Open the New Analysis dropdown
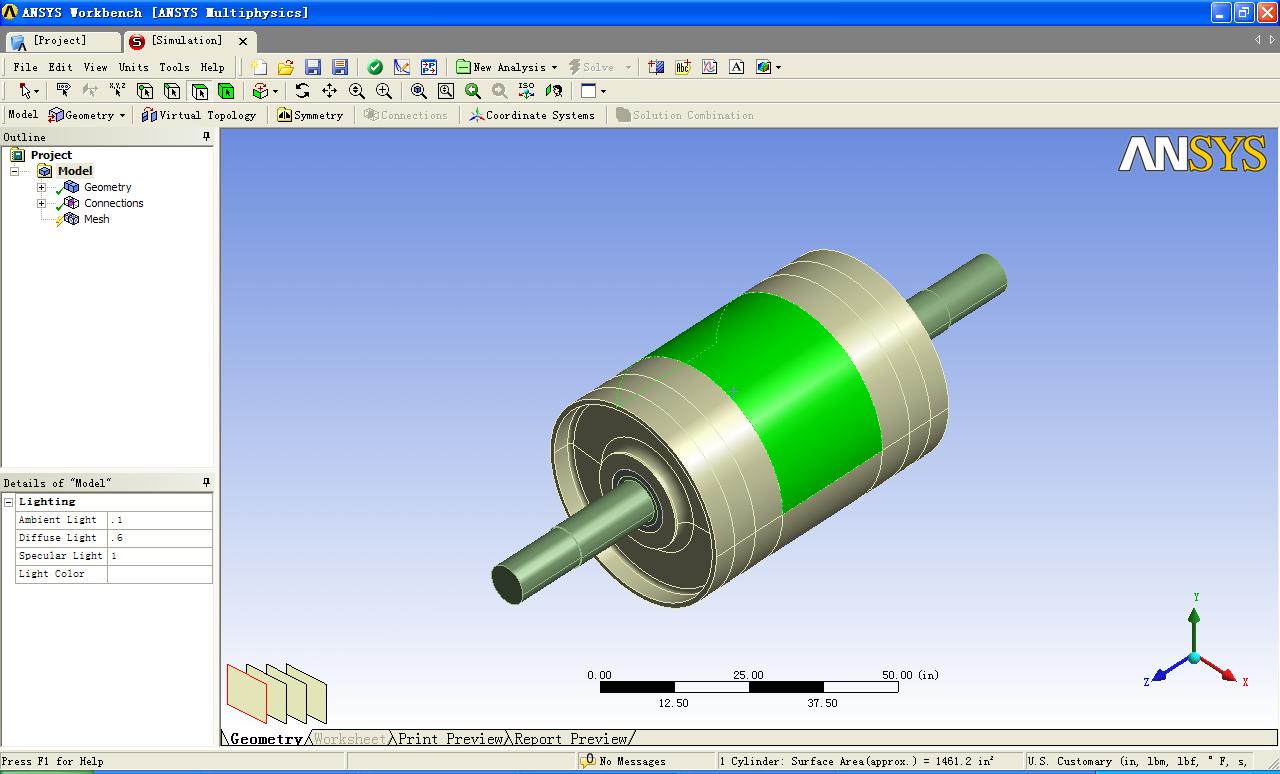The width and height of the screenshot is (1280, 774). coord(507,67)
